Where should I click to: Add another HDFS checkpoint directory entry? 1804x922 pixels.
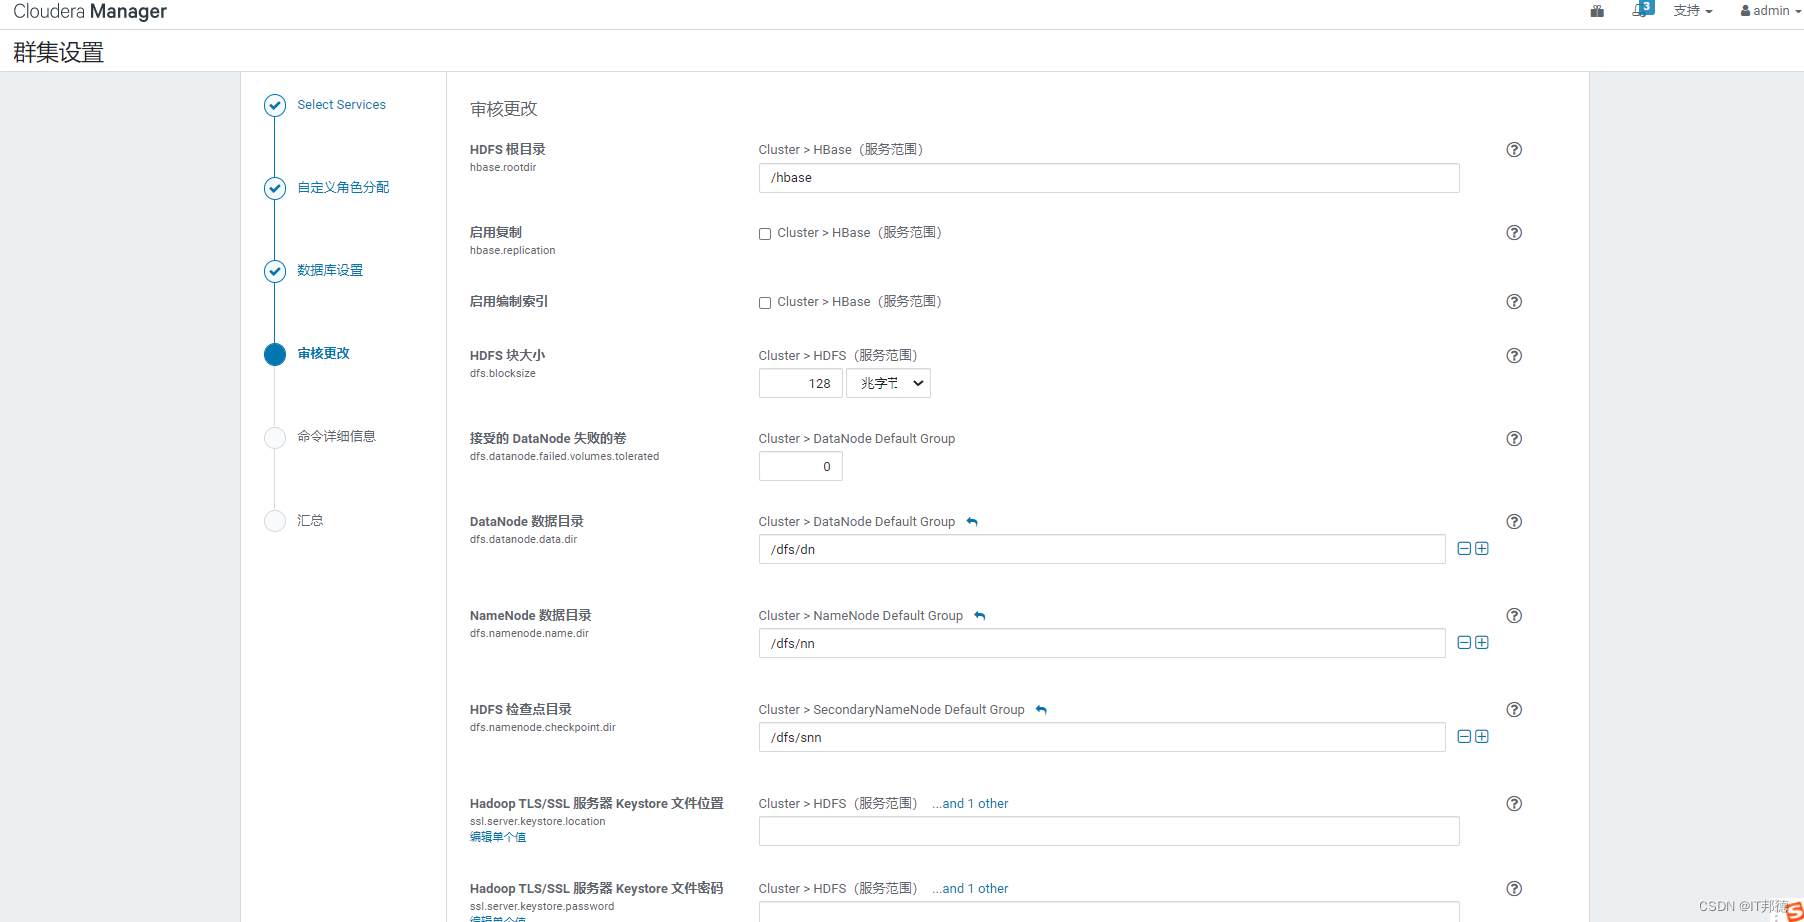point(1482,737)
